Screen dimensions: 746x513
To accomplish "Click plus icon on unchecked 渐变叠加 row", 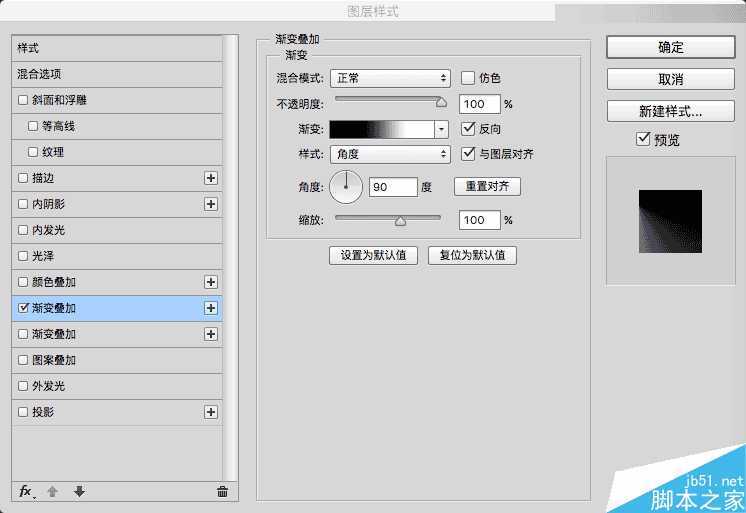I will pos(211,334).
